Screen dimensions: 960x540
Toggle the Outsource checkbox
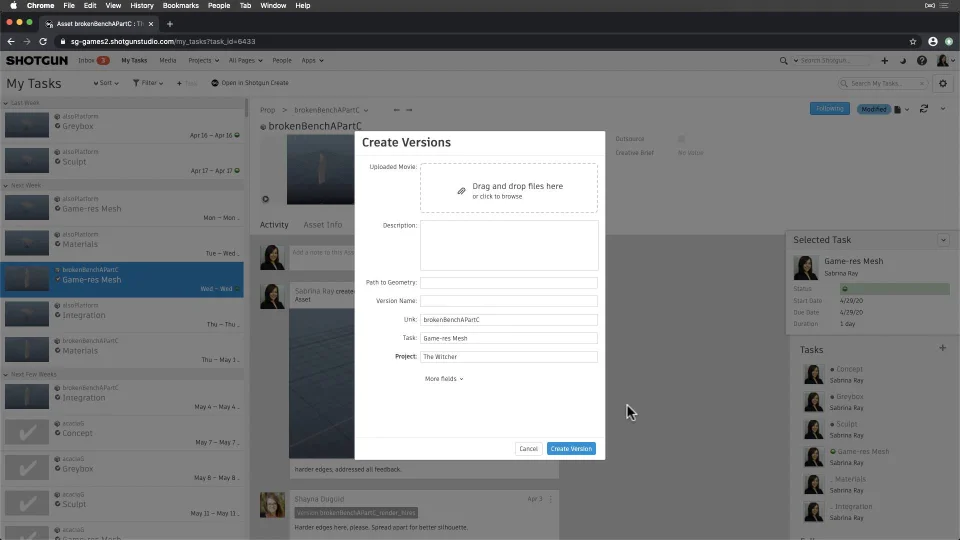click(681, 139)
